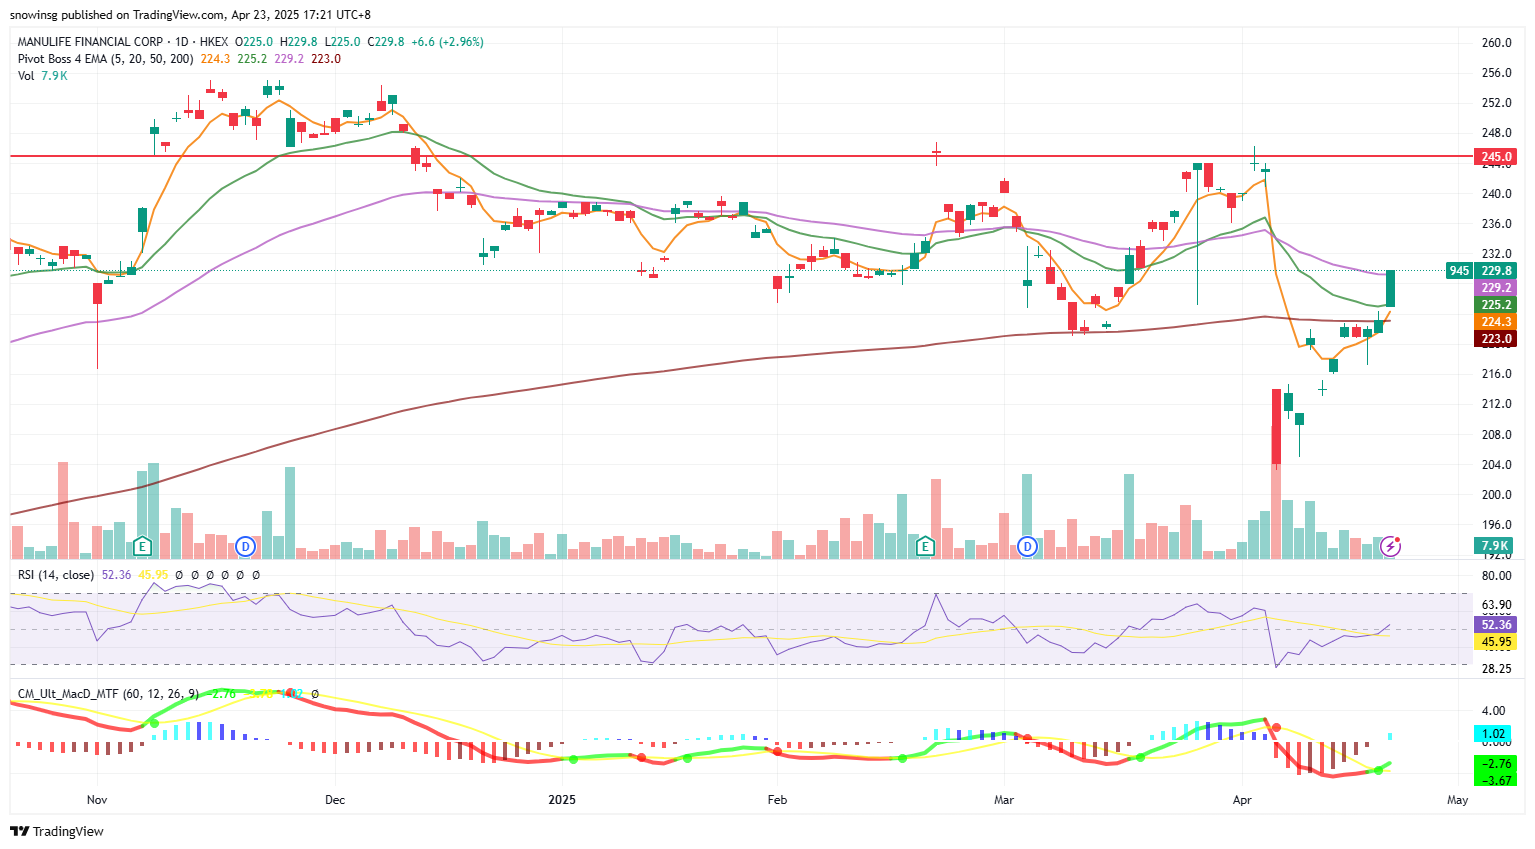Screen dimensions: 1535x849
Task: Click the 4.00 MACD scale value
Action: [x=1492, y=712]
